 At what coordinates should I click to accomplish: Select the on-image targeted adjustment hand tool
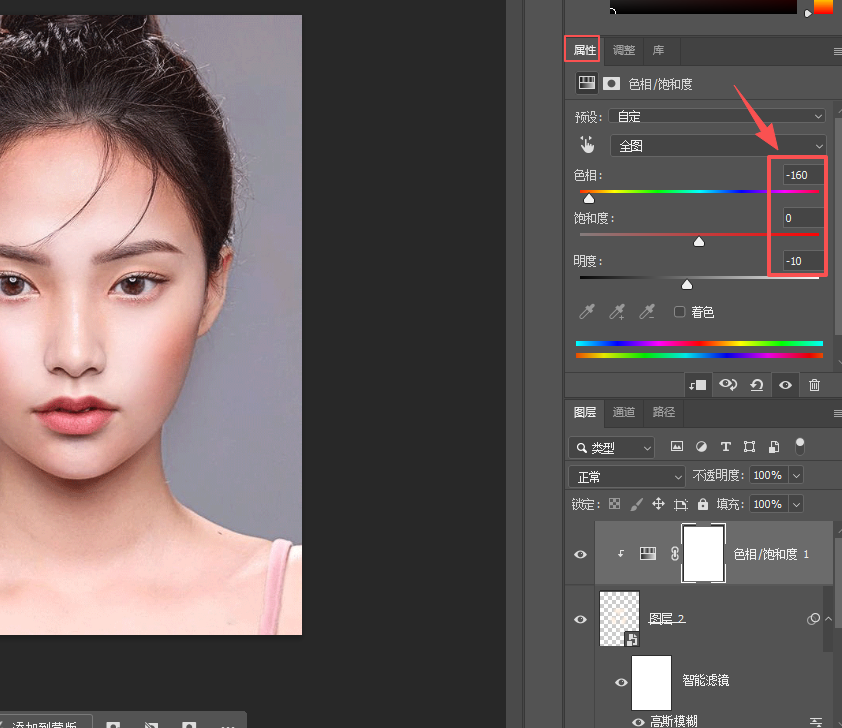pyautogui.click(x=587, y=144)
